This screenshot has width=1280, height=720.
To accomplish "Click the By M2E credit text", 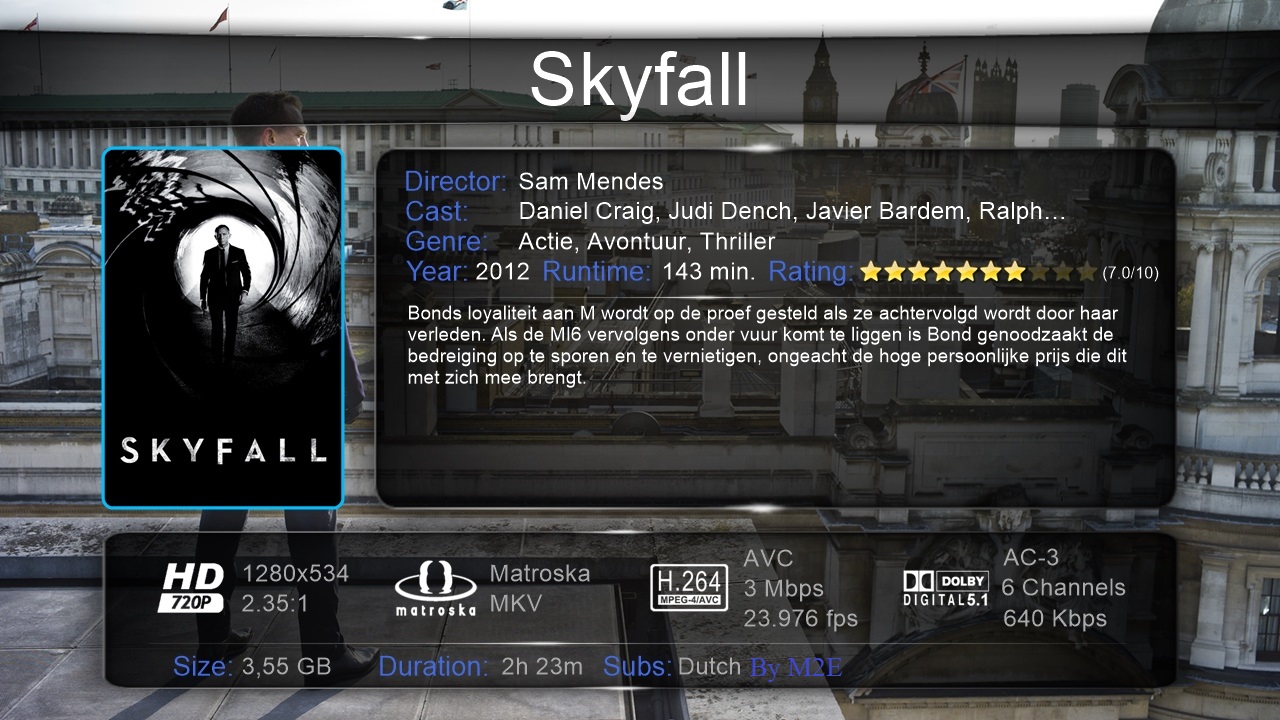I will pyautogui.click(x=796, y=669).
